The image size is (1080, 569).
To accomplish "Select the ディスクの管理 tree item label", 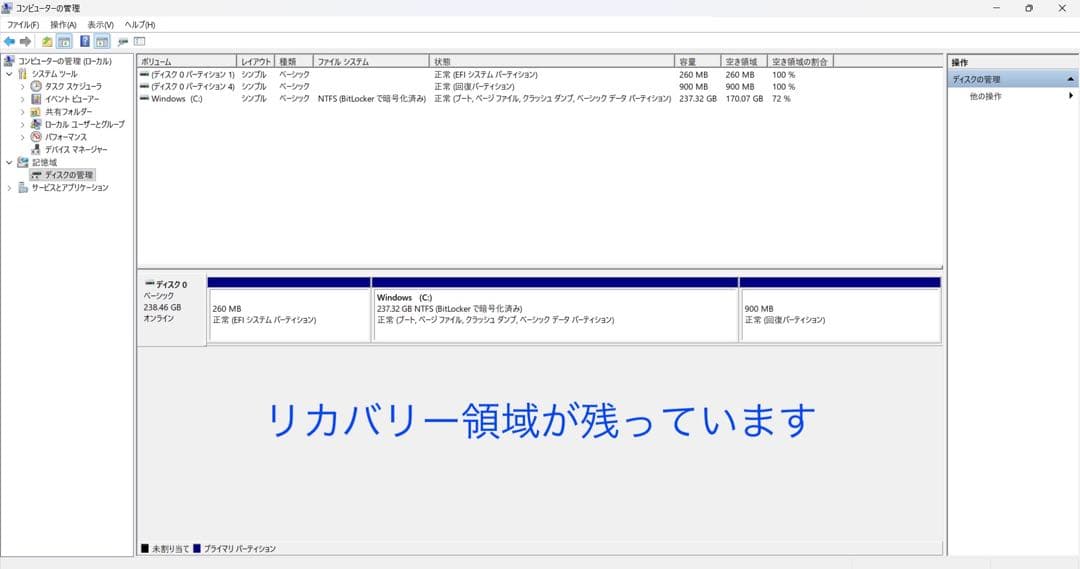I will [x=69, y=175].
